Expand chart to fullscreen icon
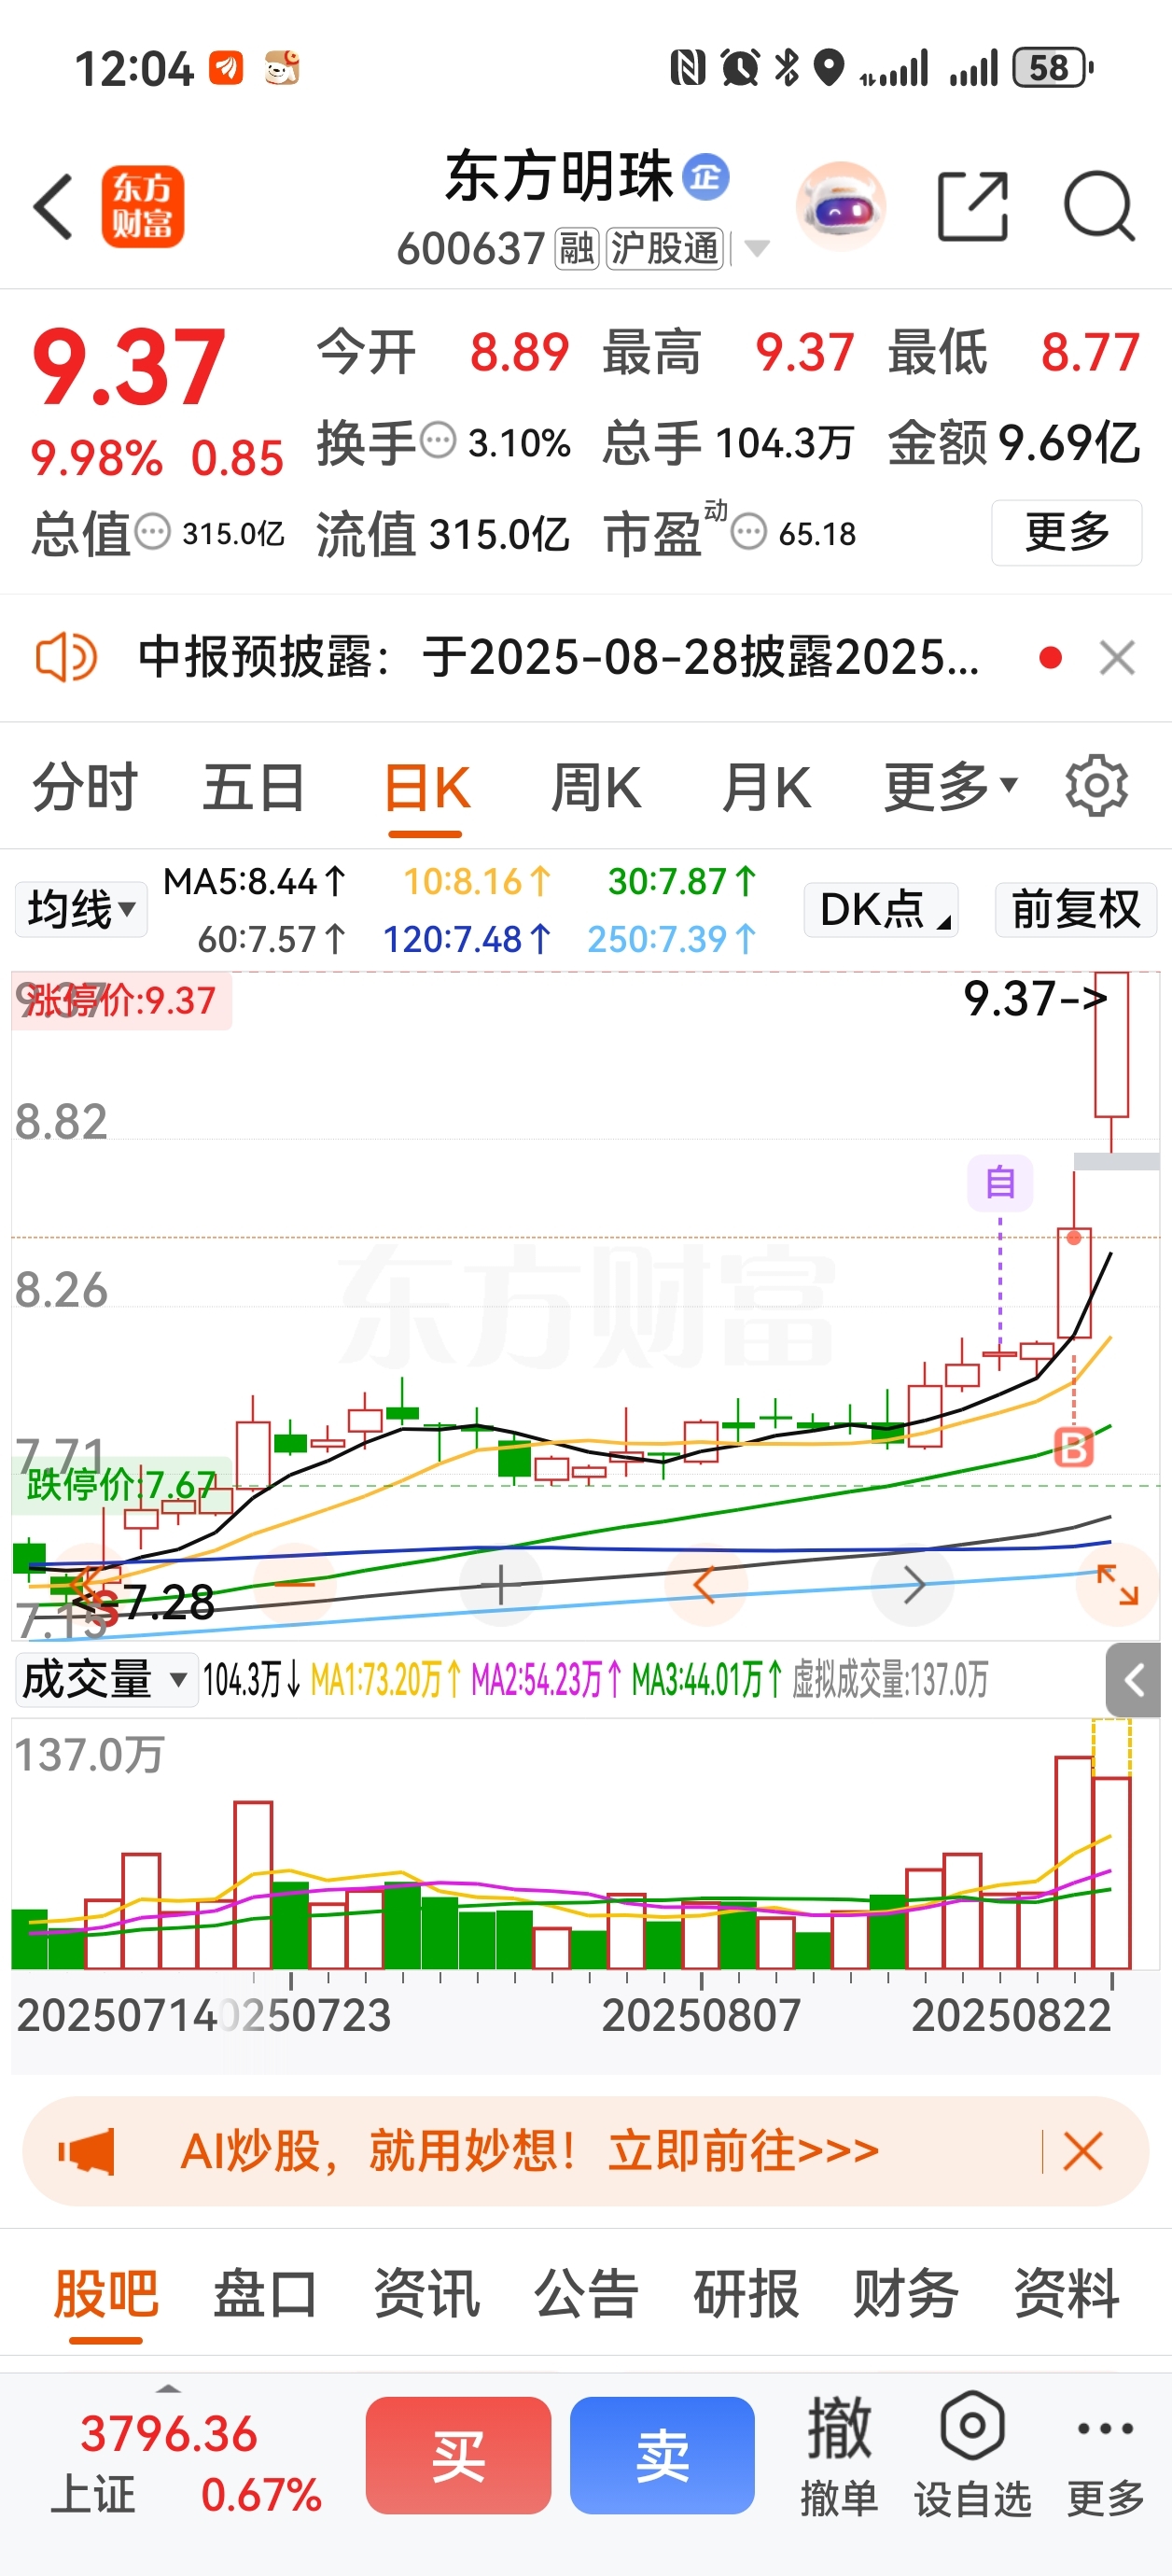Screen dimensions: 1172x2576 point(1117,1584)
